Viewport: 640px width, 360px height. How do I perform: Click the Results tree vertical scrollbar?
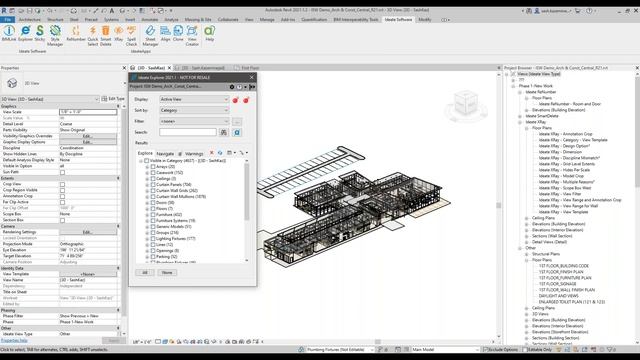click(x=247, y=192)
